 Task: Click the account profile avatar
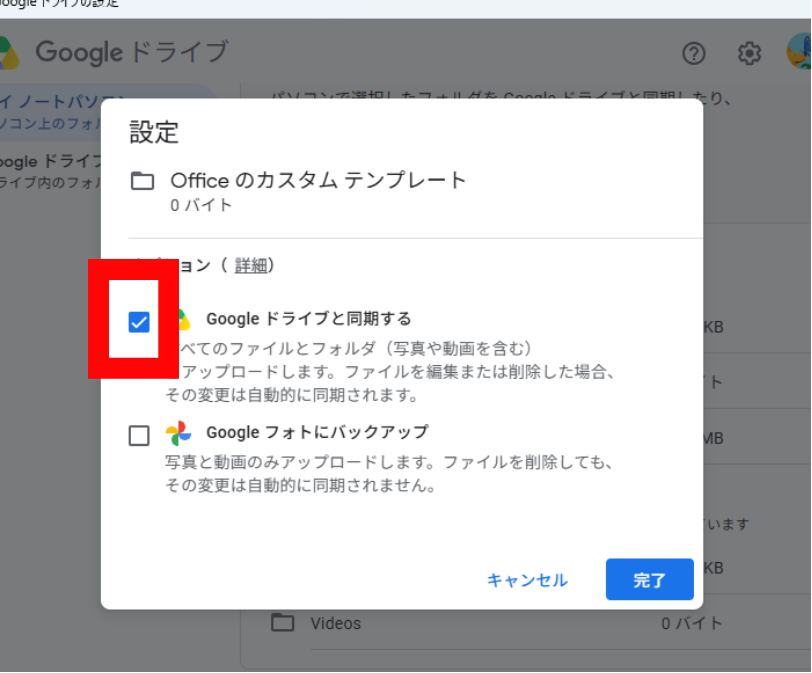click(799, 52)
